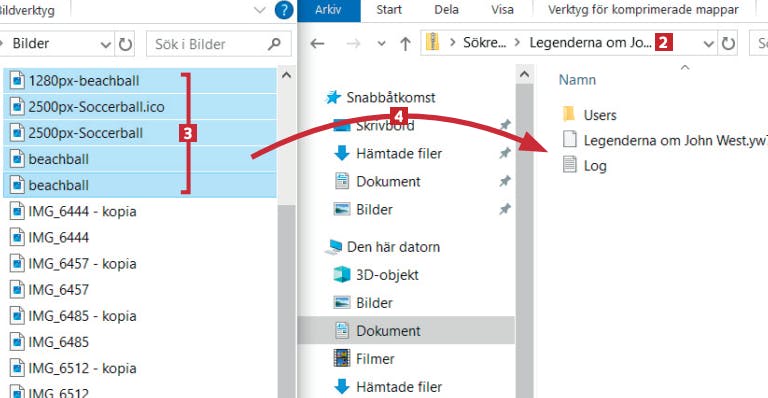Go back with the left arrow button
The image size is (768, 398).
[317, 44]
